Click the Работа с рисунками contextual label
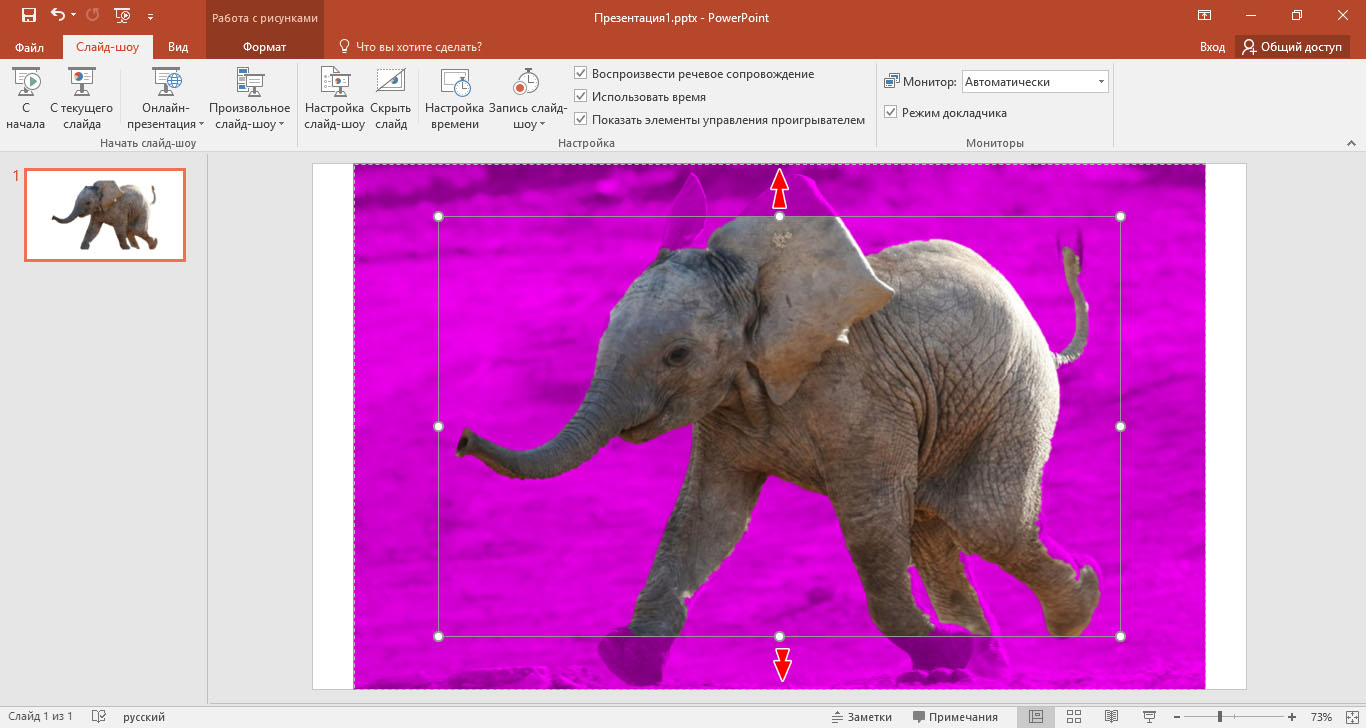 (x=265, y=18)
